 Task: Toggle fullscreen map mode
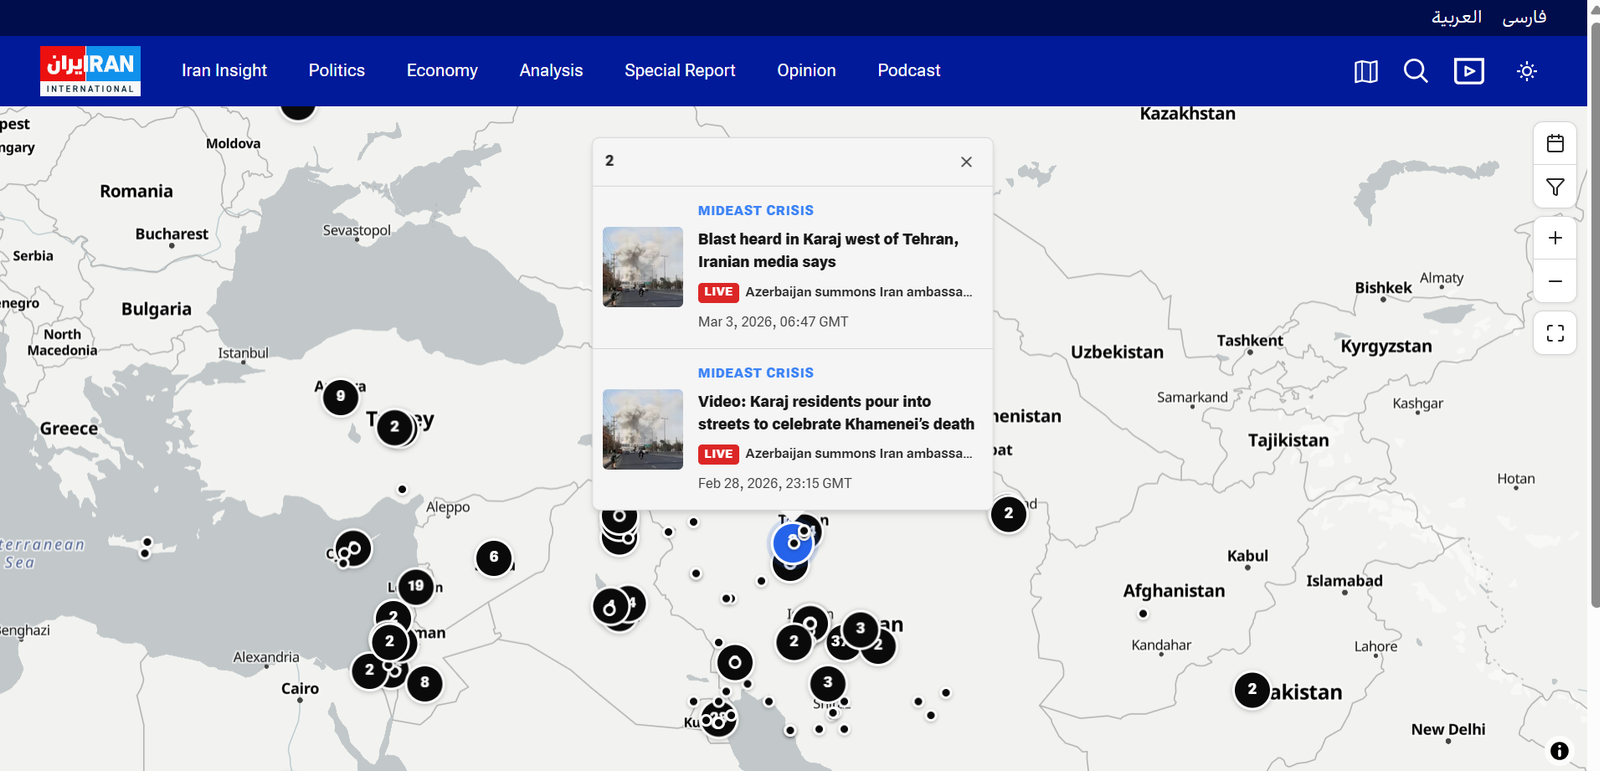pyautogui.click(x=1555, y=333)
